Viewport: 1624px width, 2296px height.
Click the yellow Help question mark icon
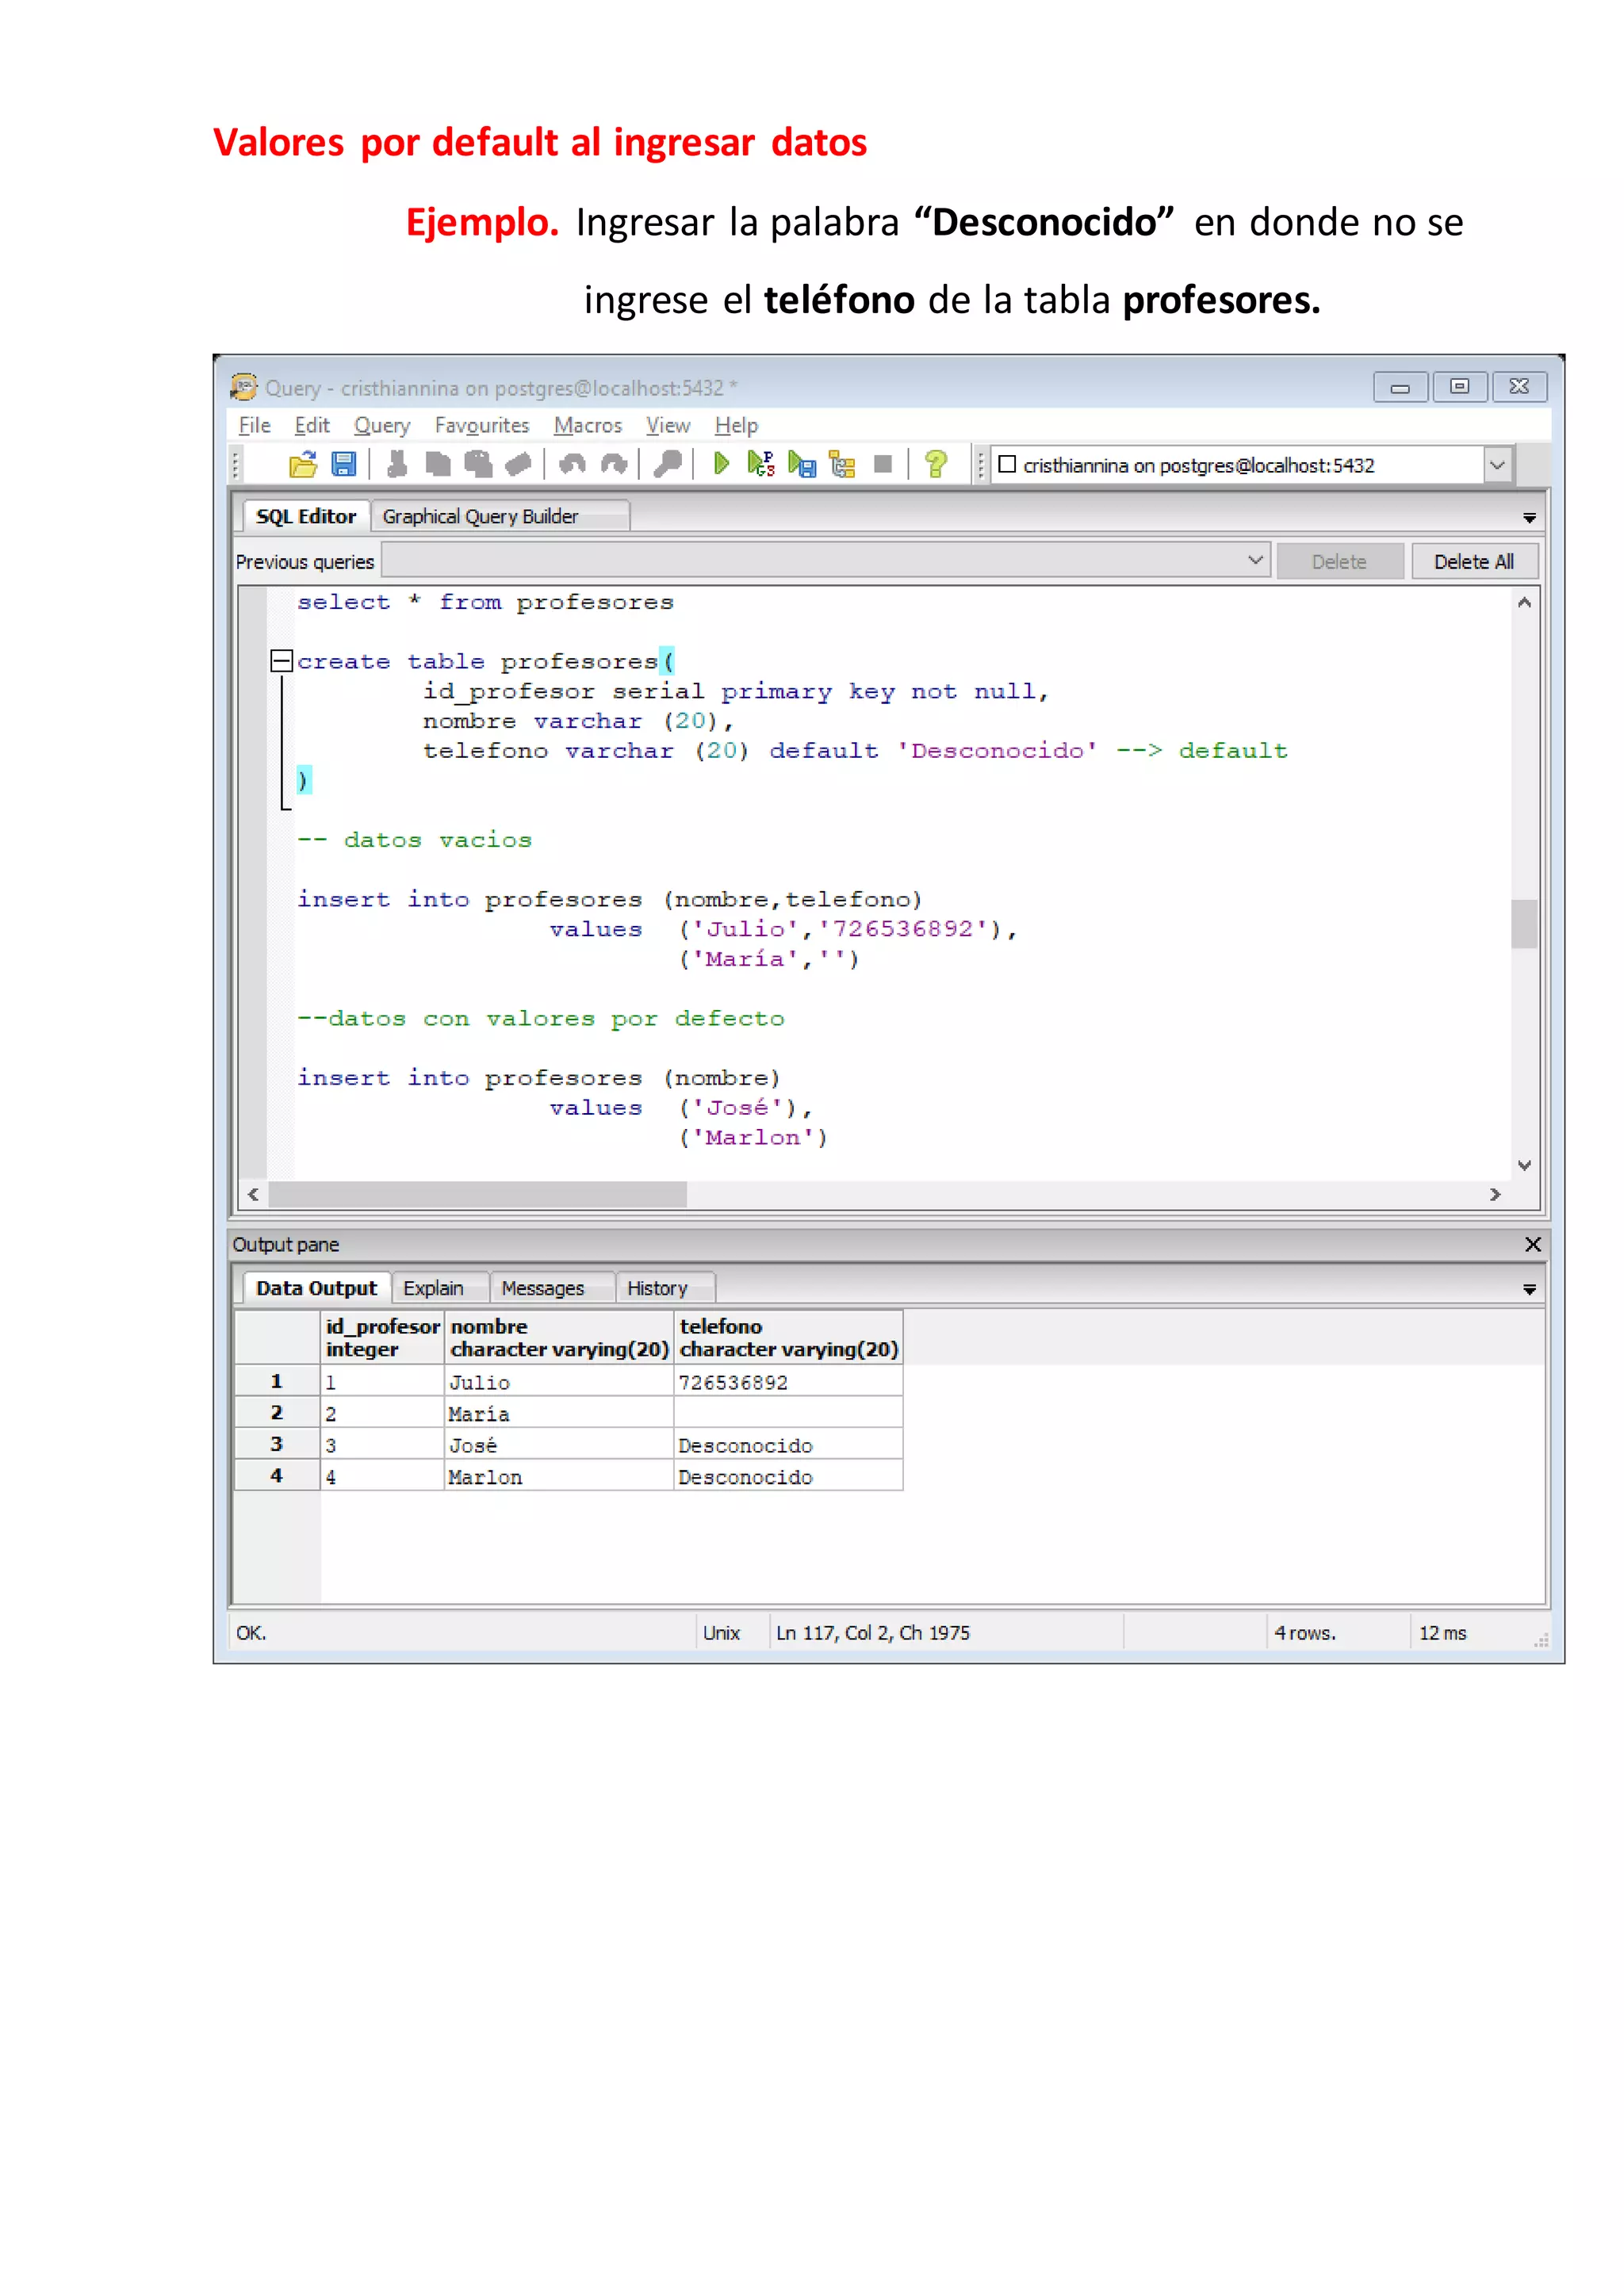click(x=936, y=465)
